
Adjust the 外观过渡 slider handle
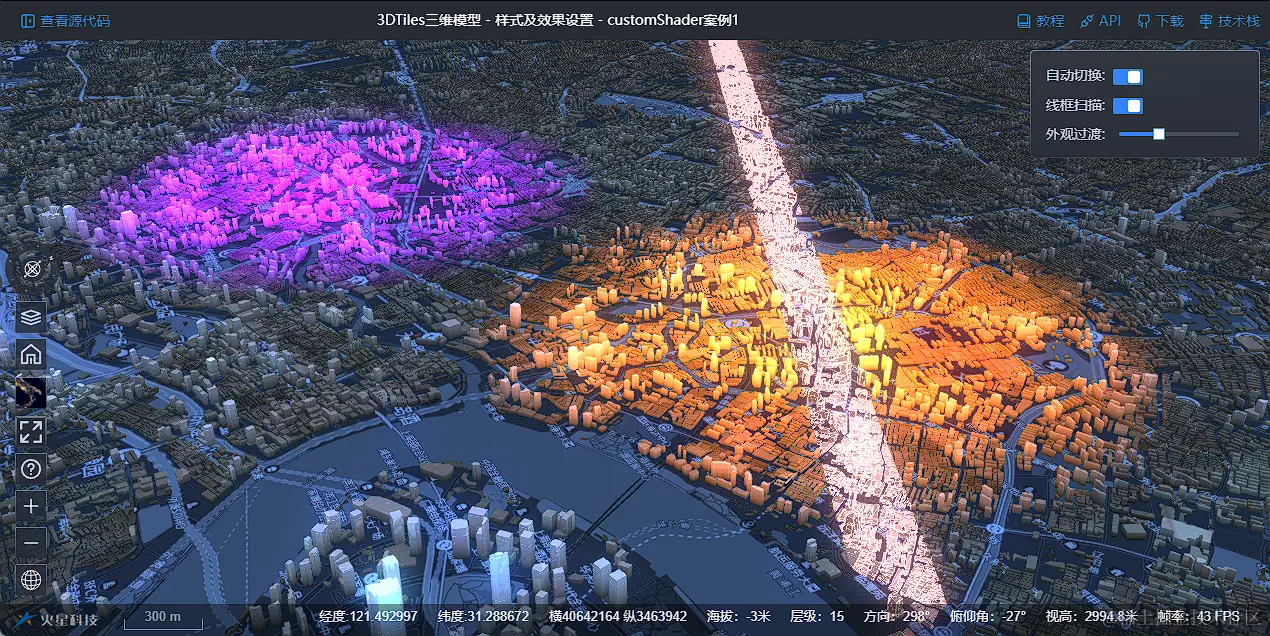pyautogui.click(x=1159, y=134)
